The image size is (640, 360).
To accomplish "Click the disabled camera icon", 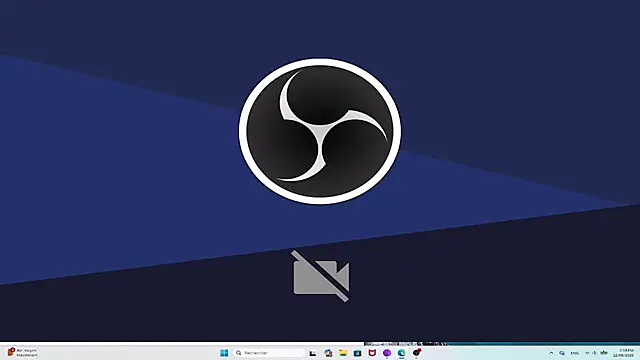I will click(321, 276).
